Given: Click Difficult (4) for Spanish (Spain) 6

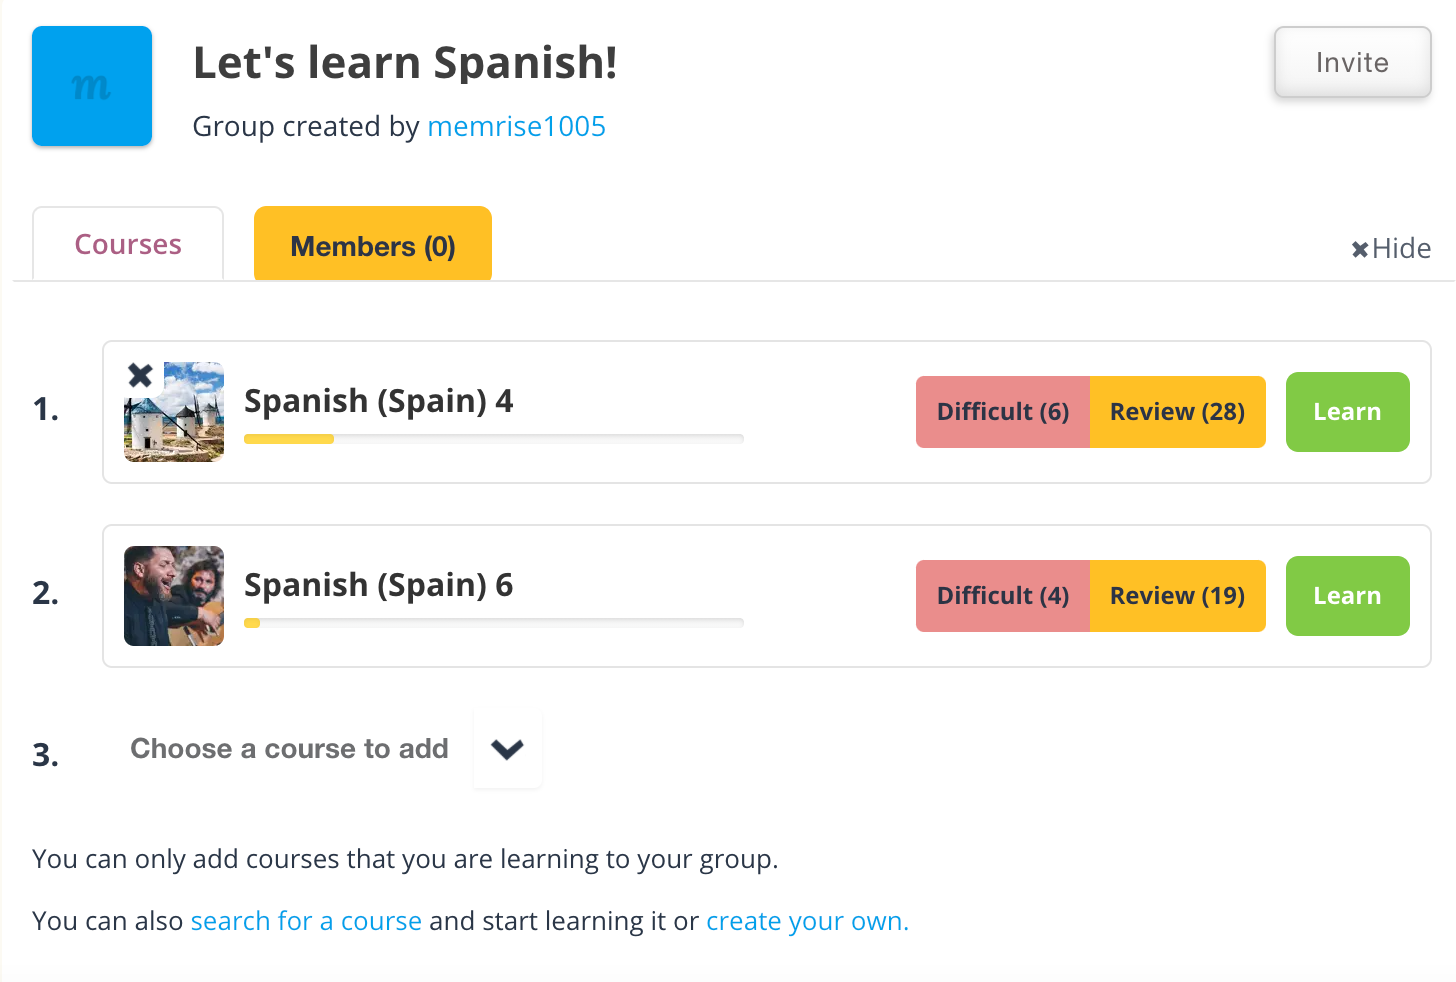Looking at the screenshot, I should [1002, 596].
